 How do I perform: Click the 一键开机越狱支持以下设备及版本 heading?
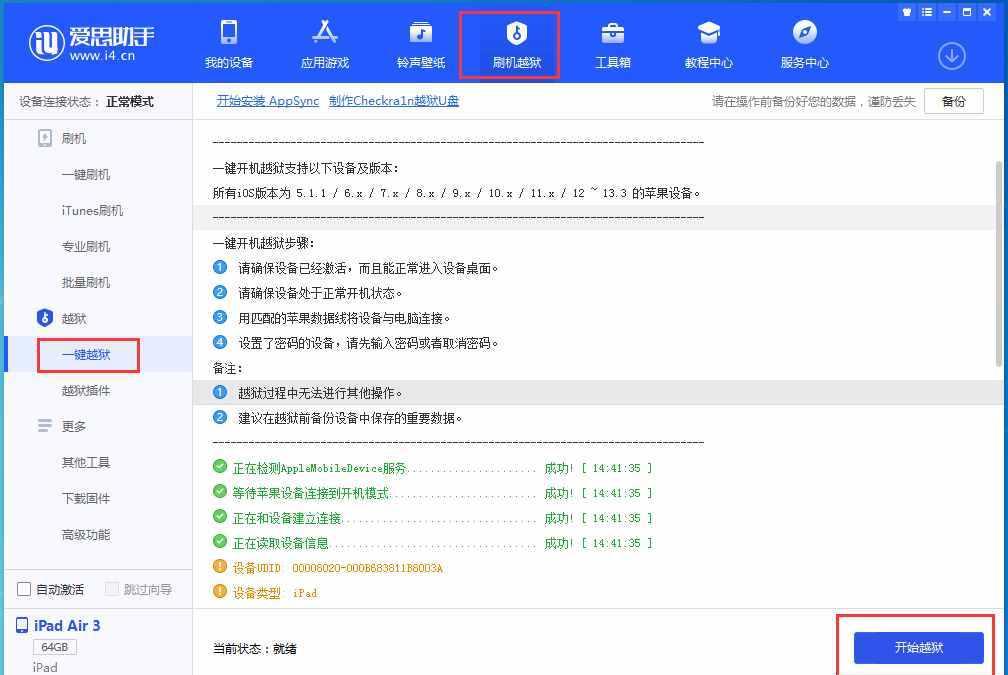point(306,168)
